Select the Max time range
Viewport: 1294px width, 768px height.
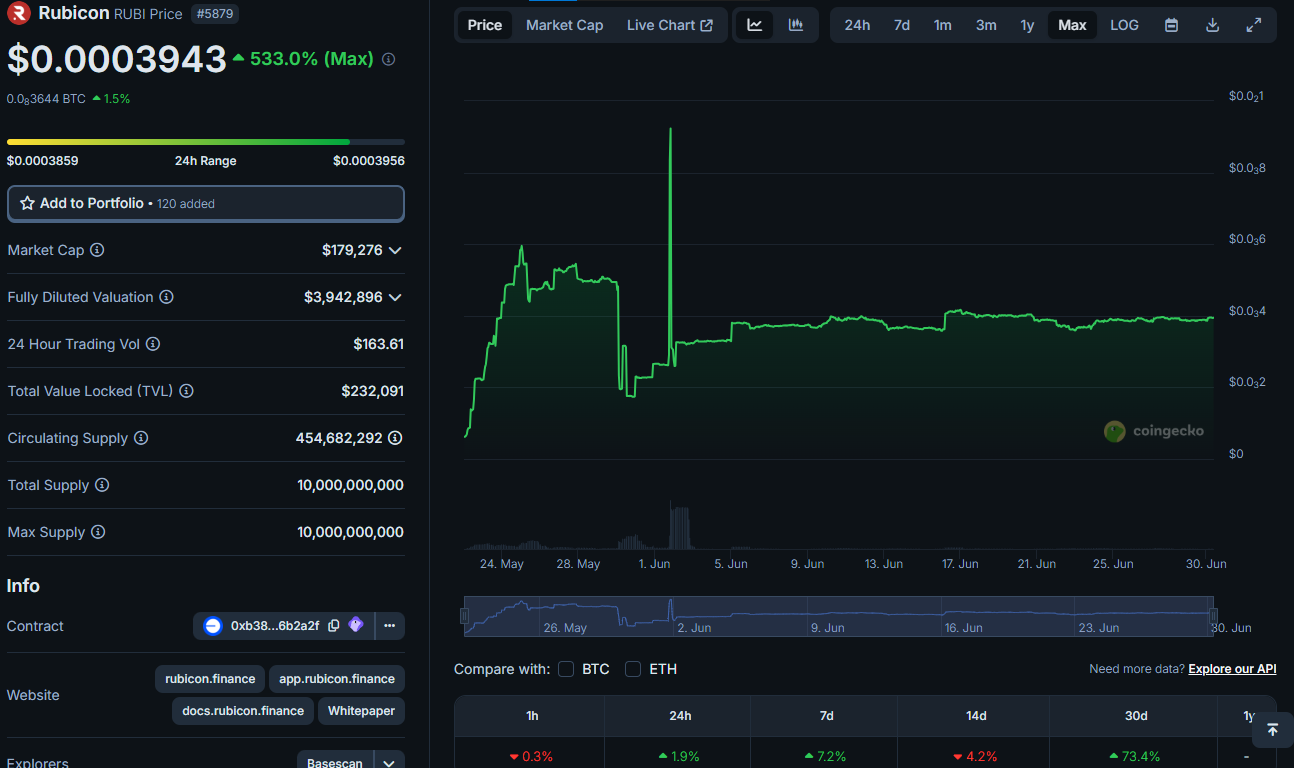[1072, 25]
